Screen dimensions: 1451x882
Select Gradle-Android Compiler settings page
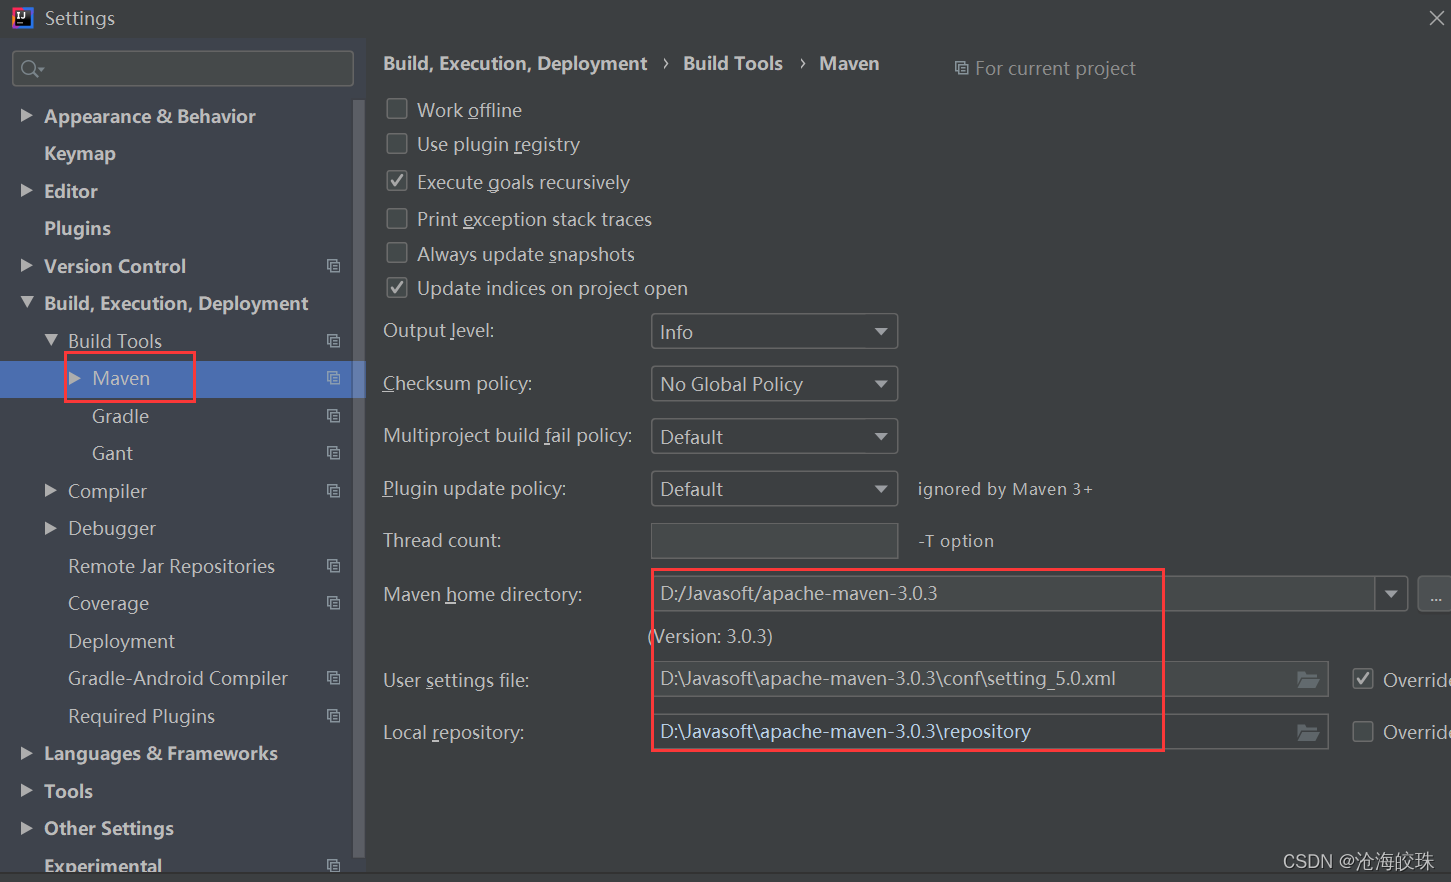[x=178, y=678]
